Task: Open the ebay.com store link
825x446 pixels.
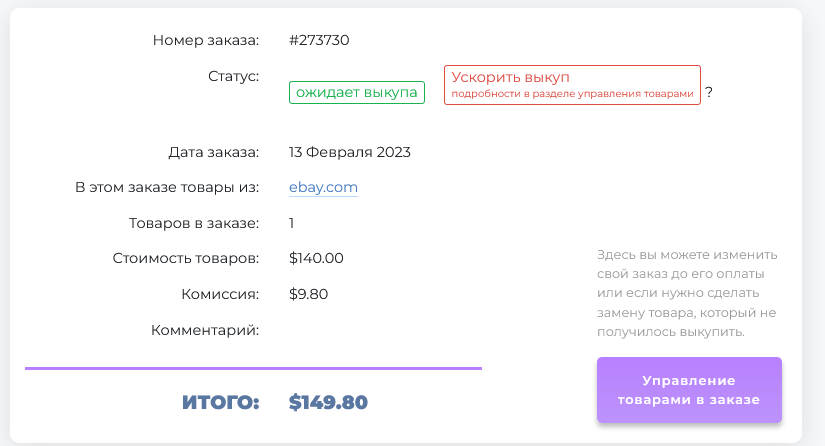Action: (323, 187)
